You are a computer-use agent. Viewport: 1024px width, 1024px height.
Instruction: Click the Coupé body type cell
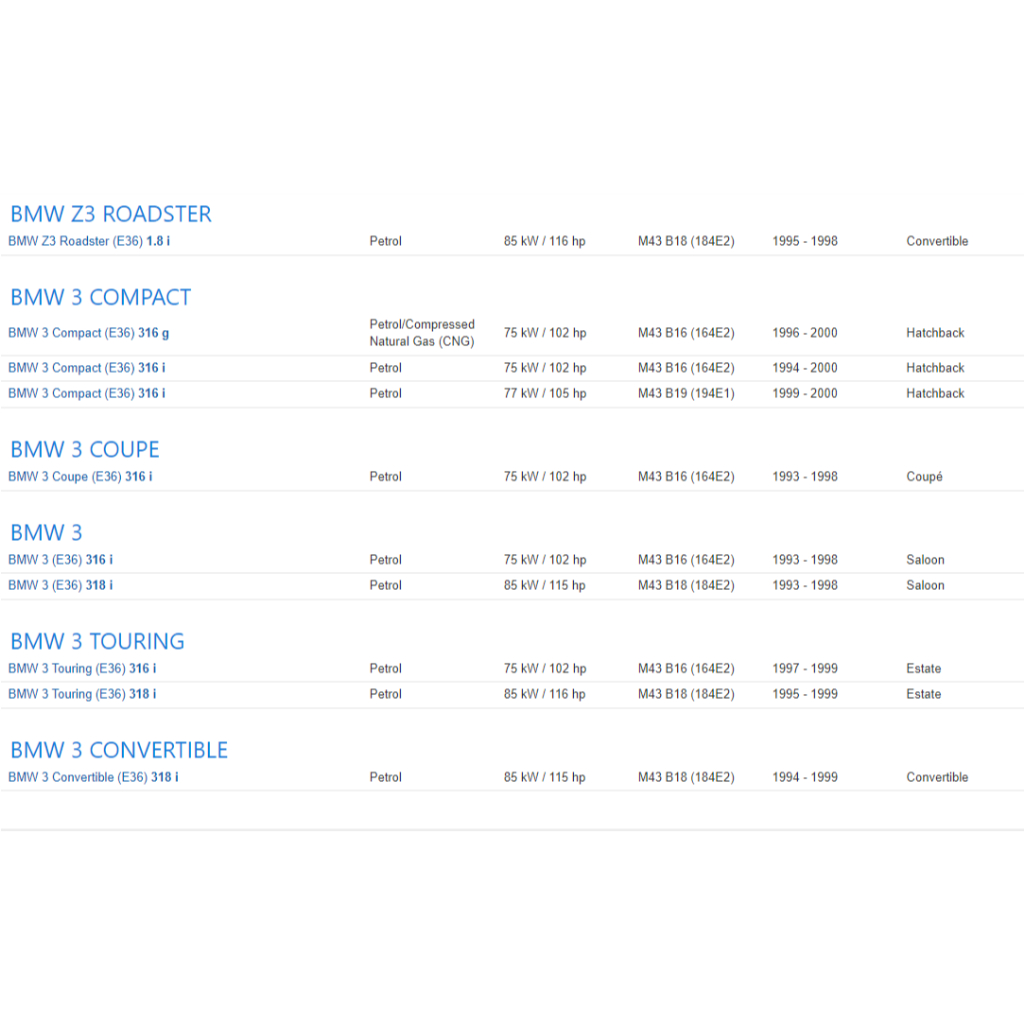[924, 477]
